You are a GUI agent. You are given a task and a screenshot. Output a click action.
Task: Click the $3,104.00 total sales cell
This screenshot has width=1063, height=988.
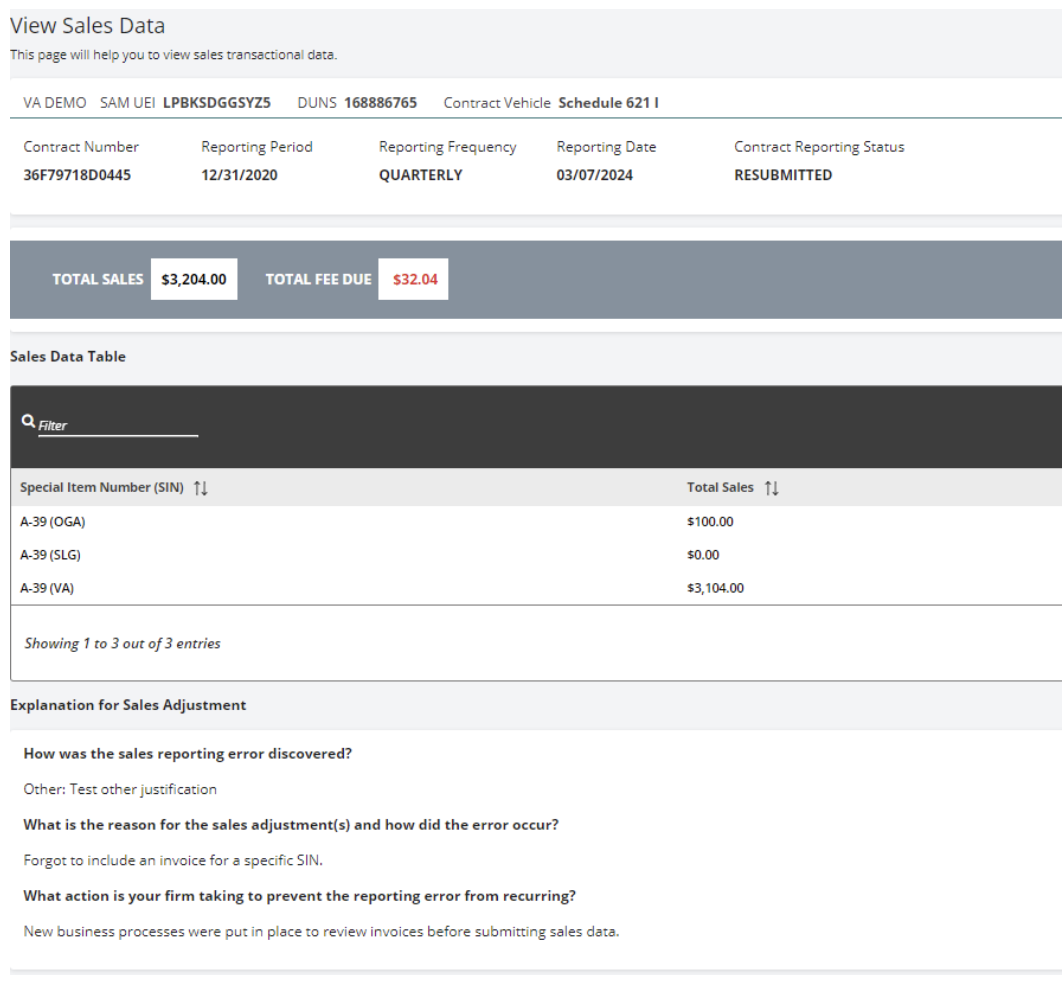[x=715, y=588]
